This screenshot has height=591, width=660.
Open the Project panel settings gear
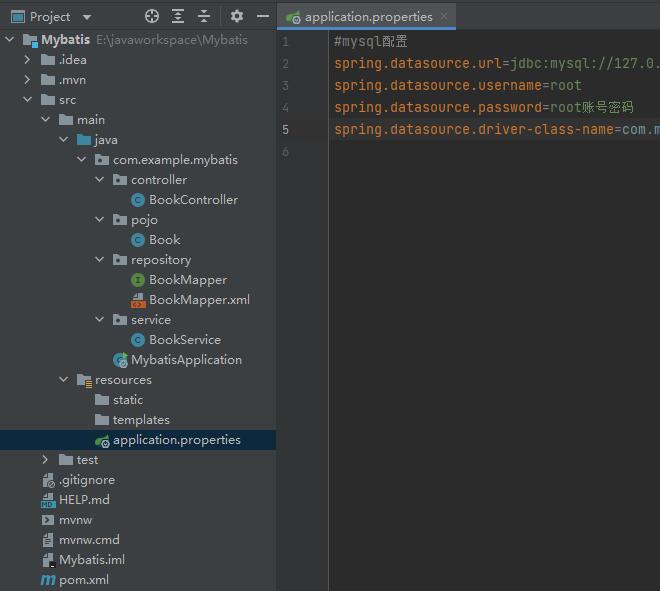tap(237, 16)
